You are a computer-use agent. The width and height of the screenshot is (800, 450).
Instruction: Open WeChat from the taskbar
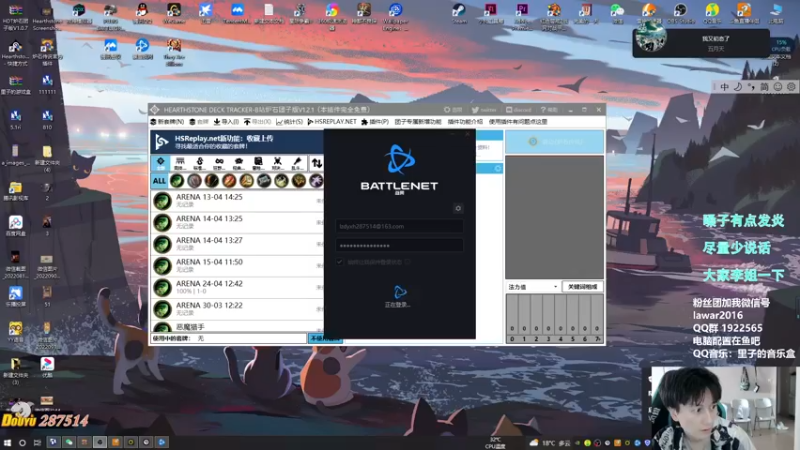pos(68,442)
